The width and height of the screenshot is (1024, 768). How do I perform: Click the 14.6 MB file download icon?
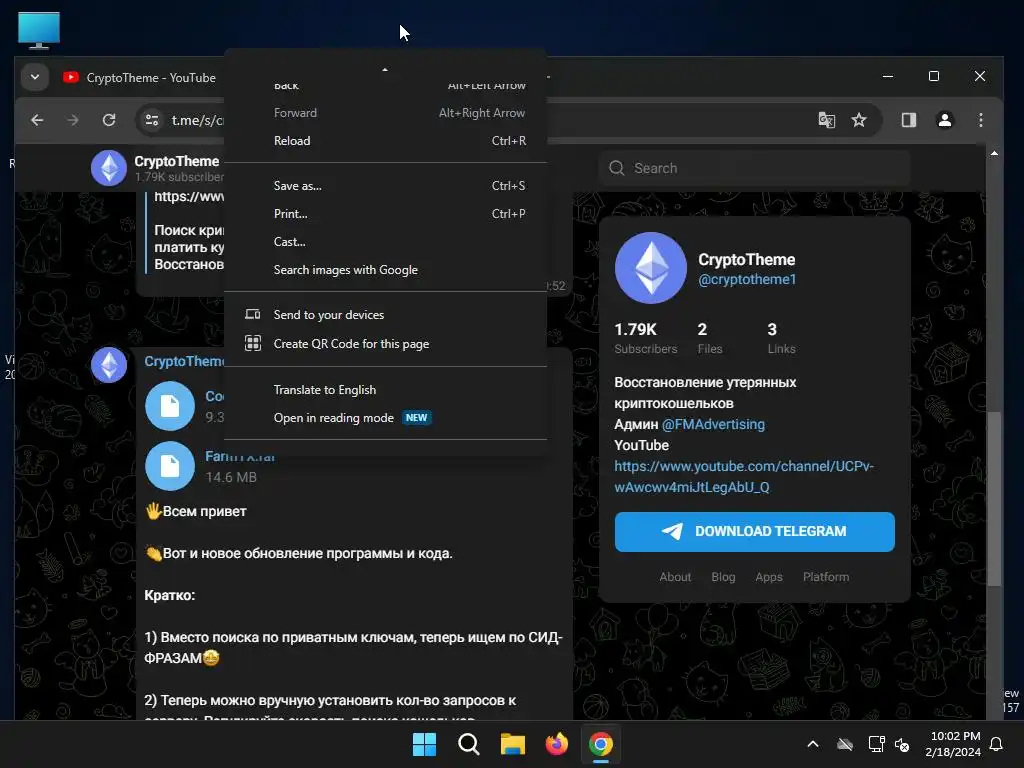tap(170, 466)
